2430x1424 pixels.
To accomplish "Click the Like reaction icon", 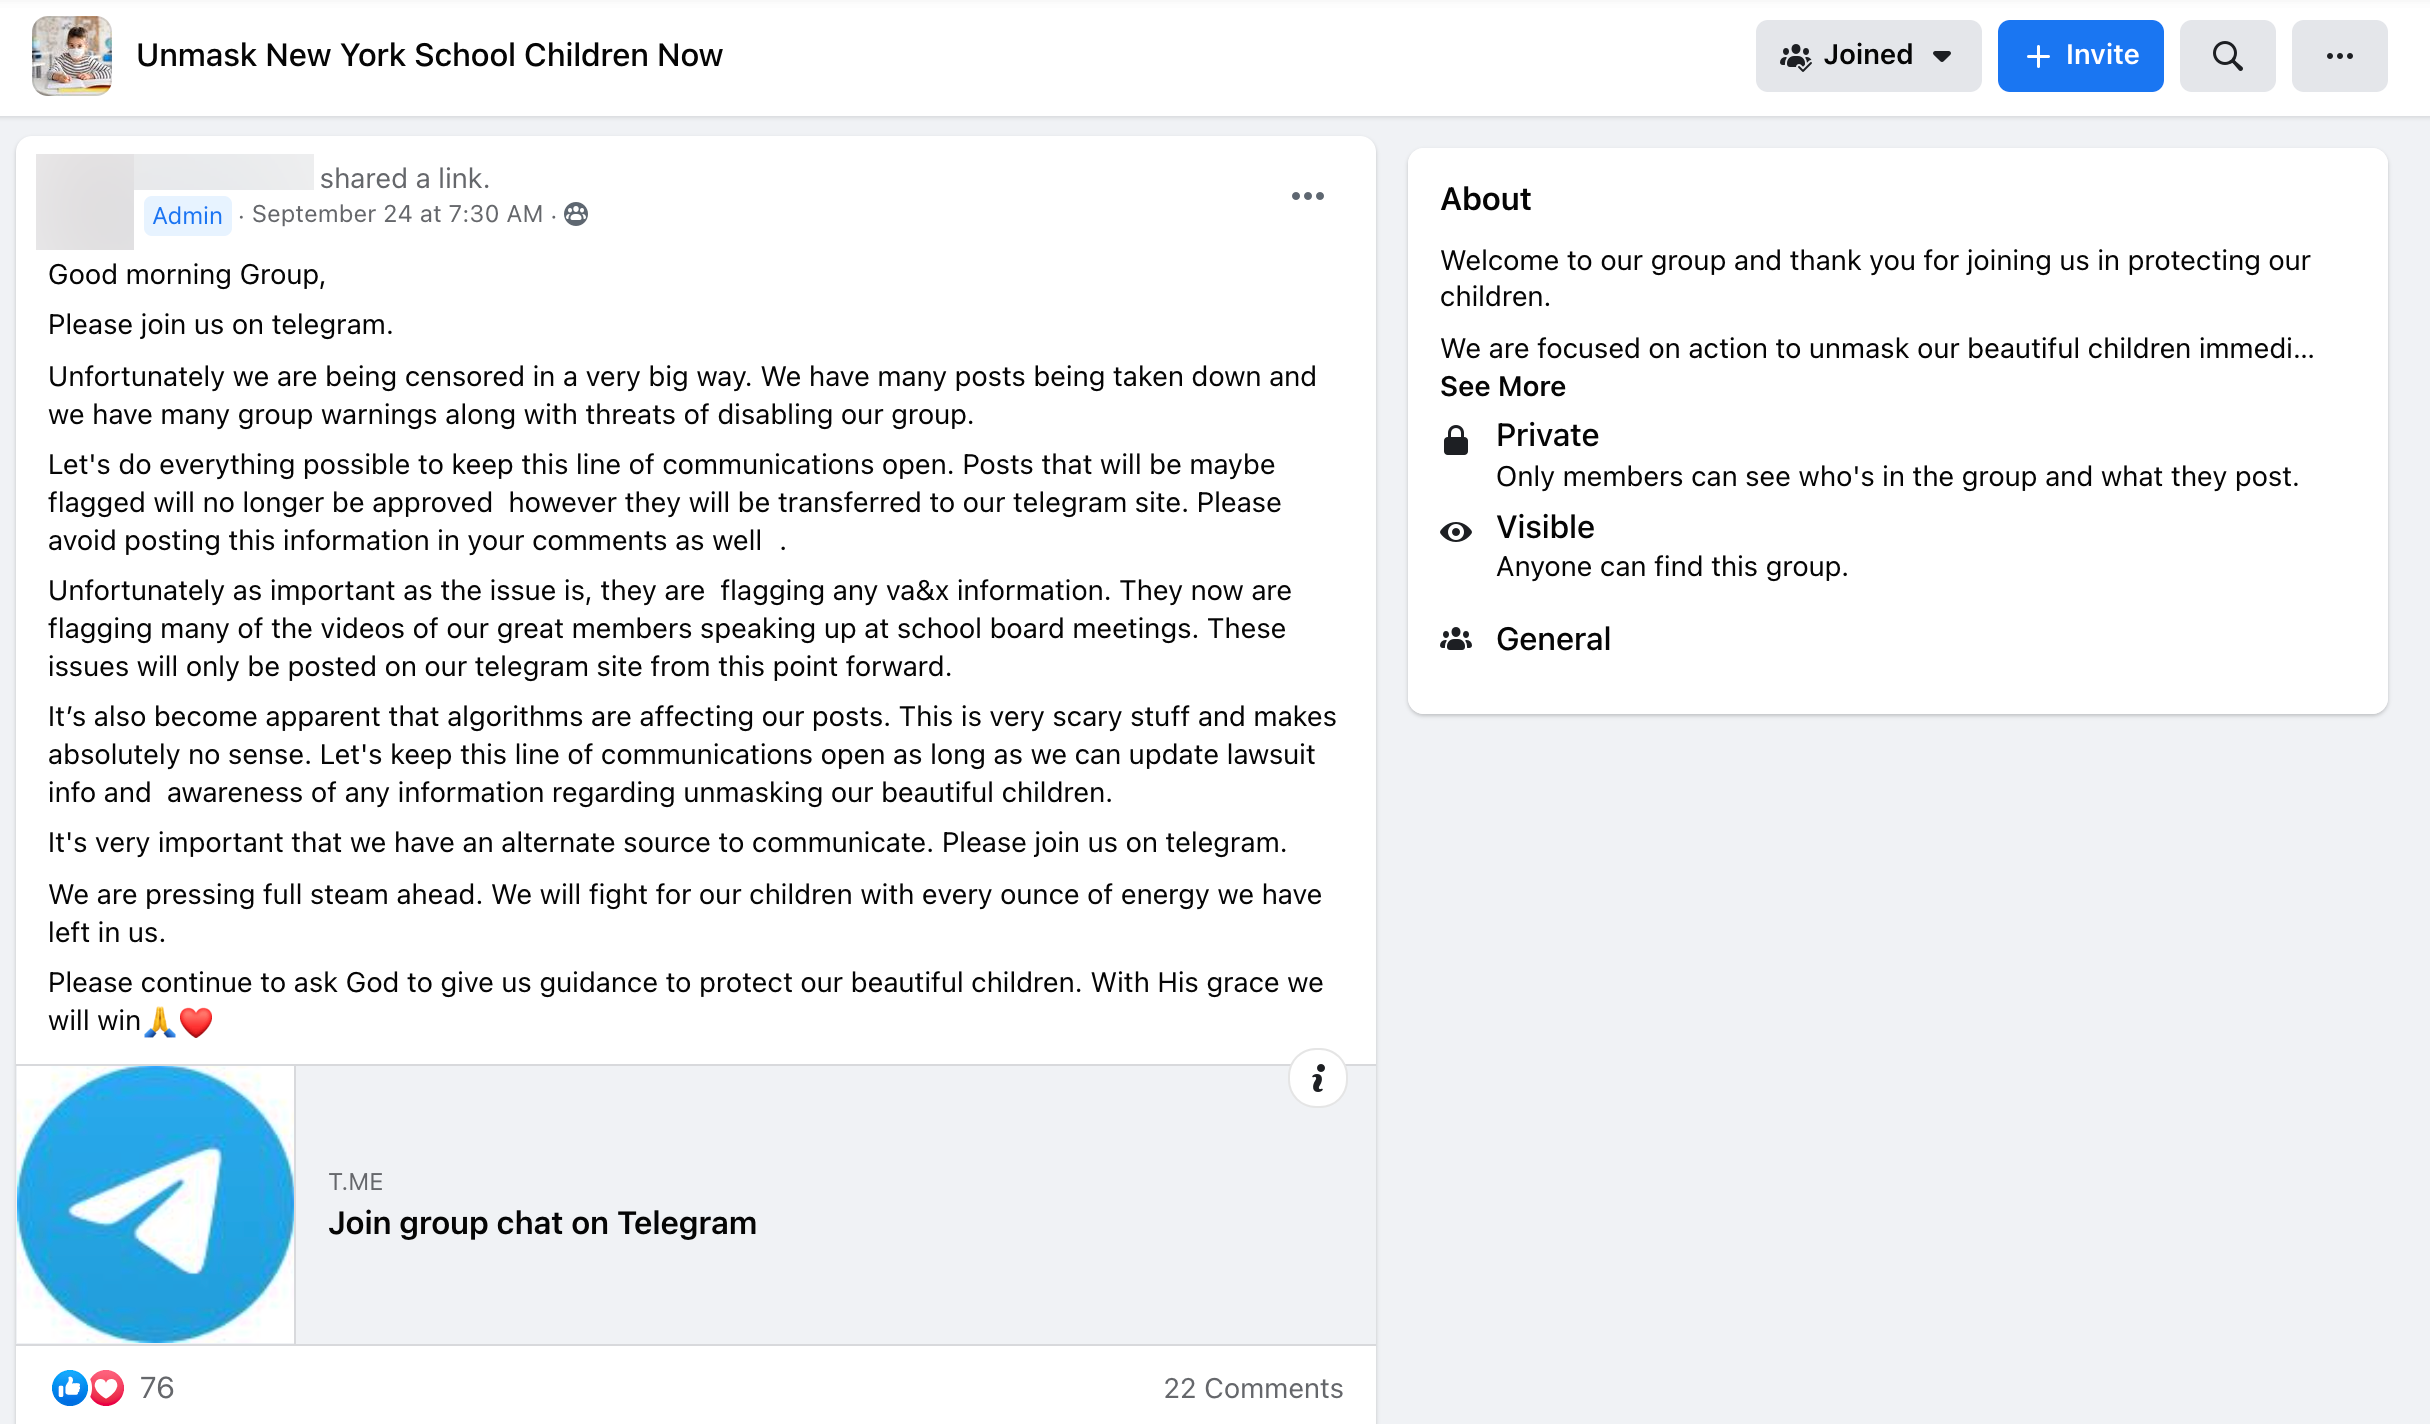I will pyautogui.click(x=69, y=1388).
